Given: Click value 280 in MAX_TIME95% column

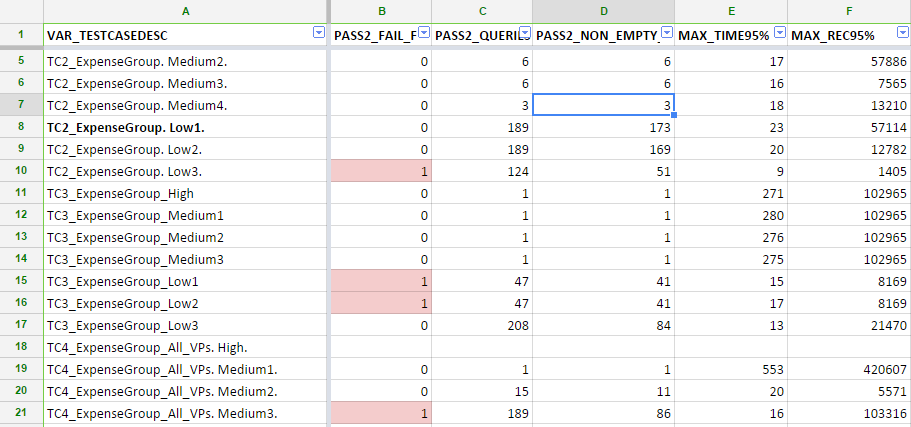Looking at the screenshot, I should click(x=773, y=216).
